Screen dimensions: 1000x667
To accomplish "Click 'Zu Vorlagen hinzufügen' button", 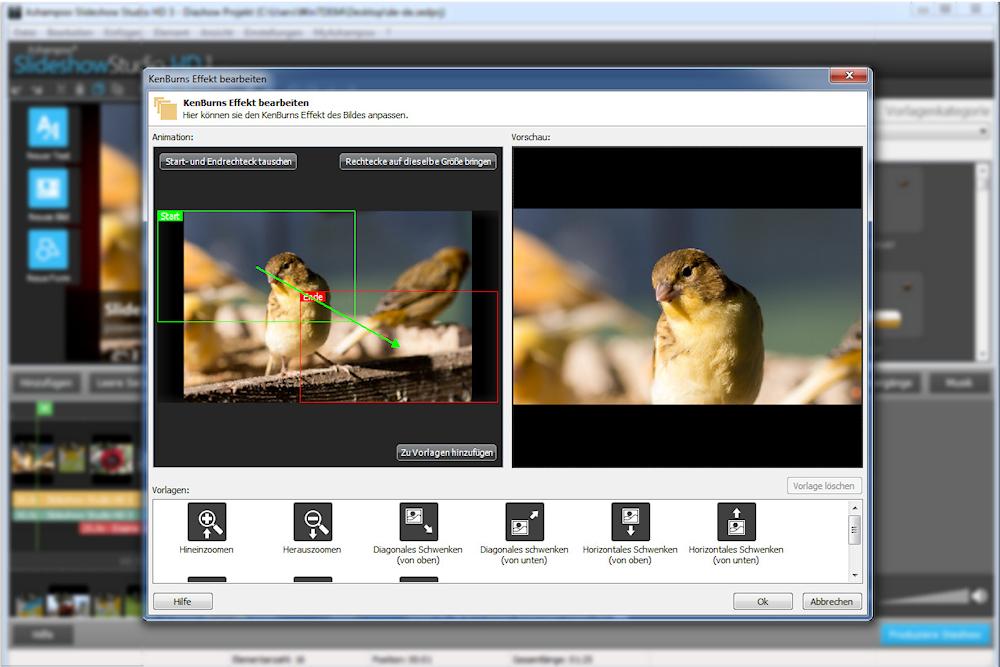I will click(x=446, y=452).
